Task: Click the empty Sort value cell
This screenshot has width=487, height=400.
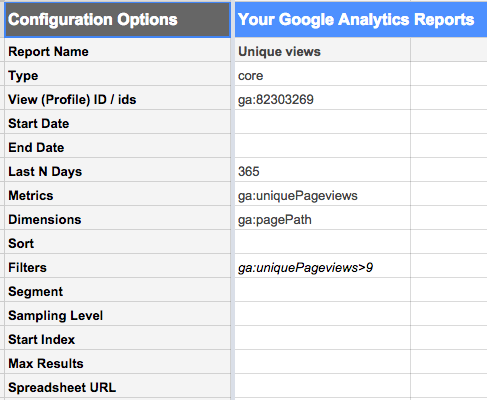Action: 322,242
